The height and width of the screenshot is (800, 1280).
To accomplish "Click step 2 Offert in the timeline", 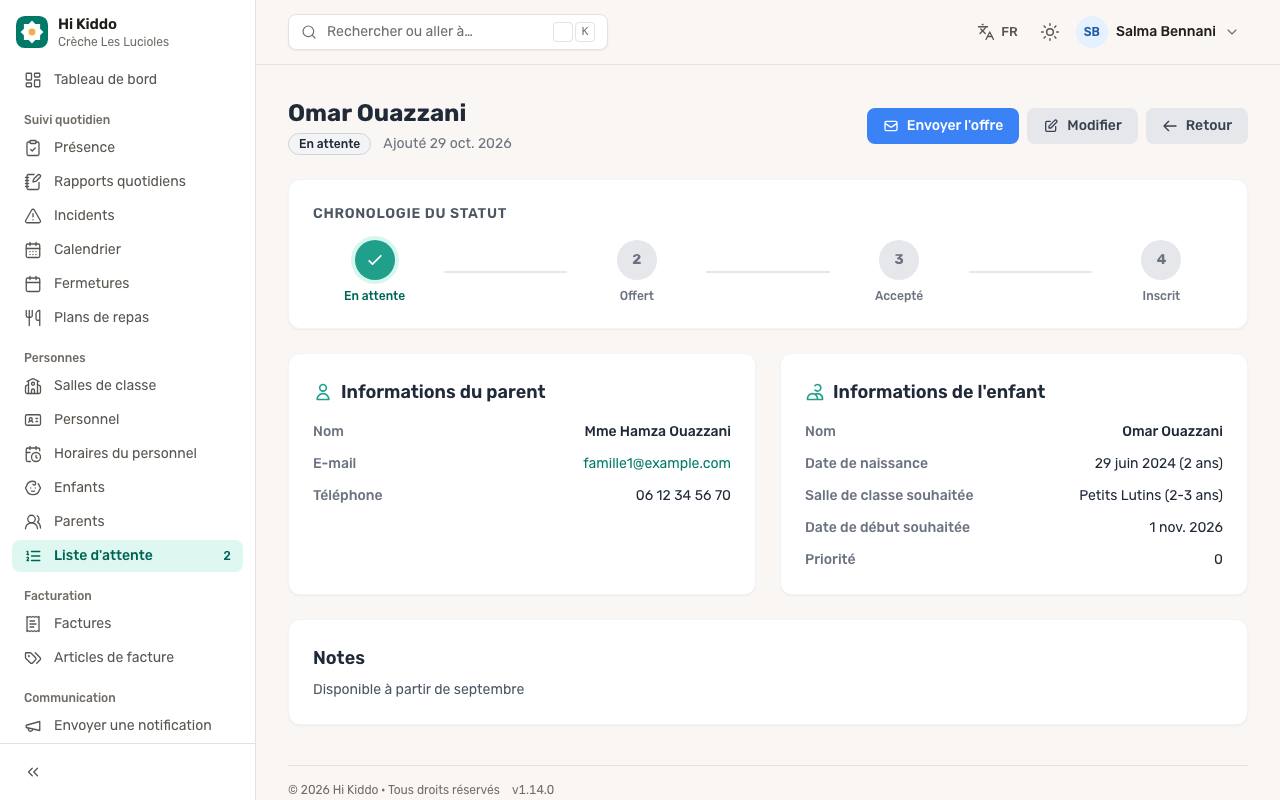I will [x=637, y=260].
